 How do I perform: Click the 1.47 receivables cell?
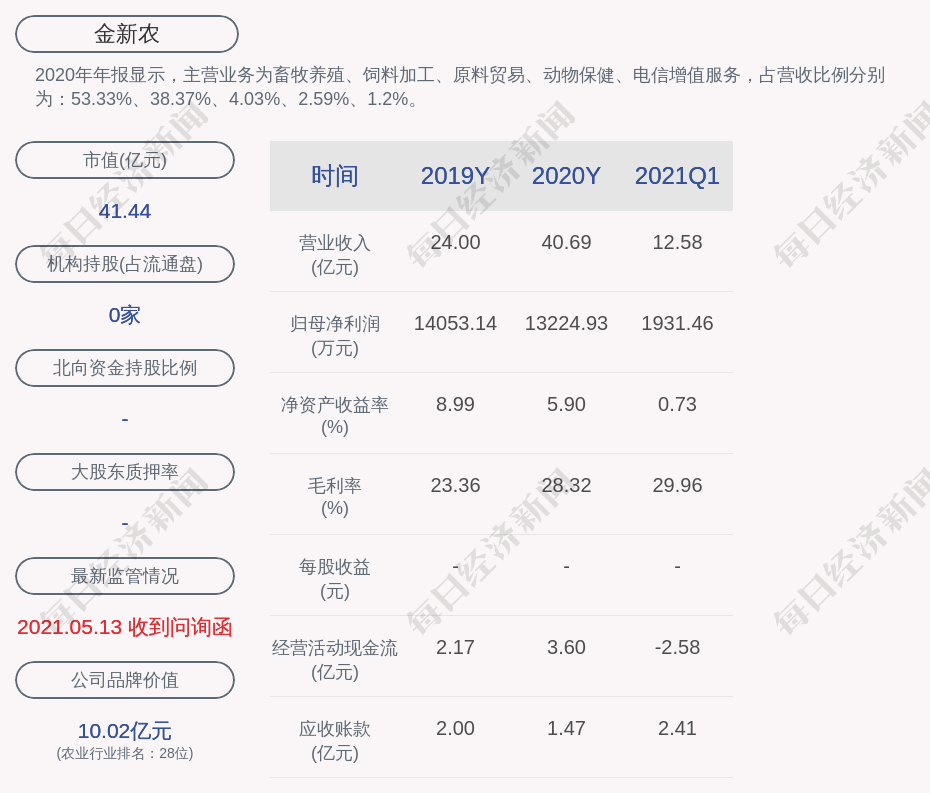click(x=566, y=728)
